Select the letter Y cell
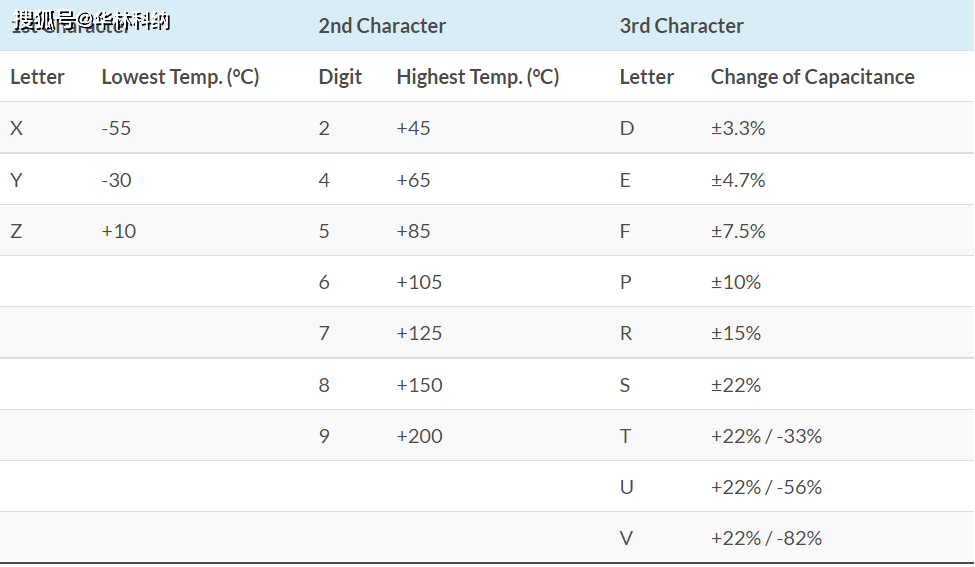 [x=16, y=180]
